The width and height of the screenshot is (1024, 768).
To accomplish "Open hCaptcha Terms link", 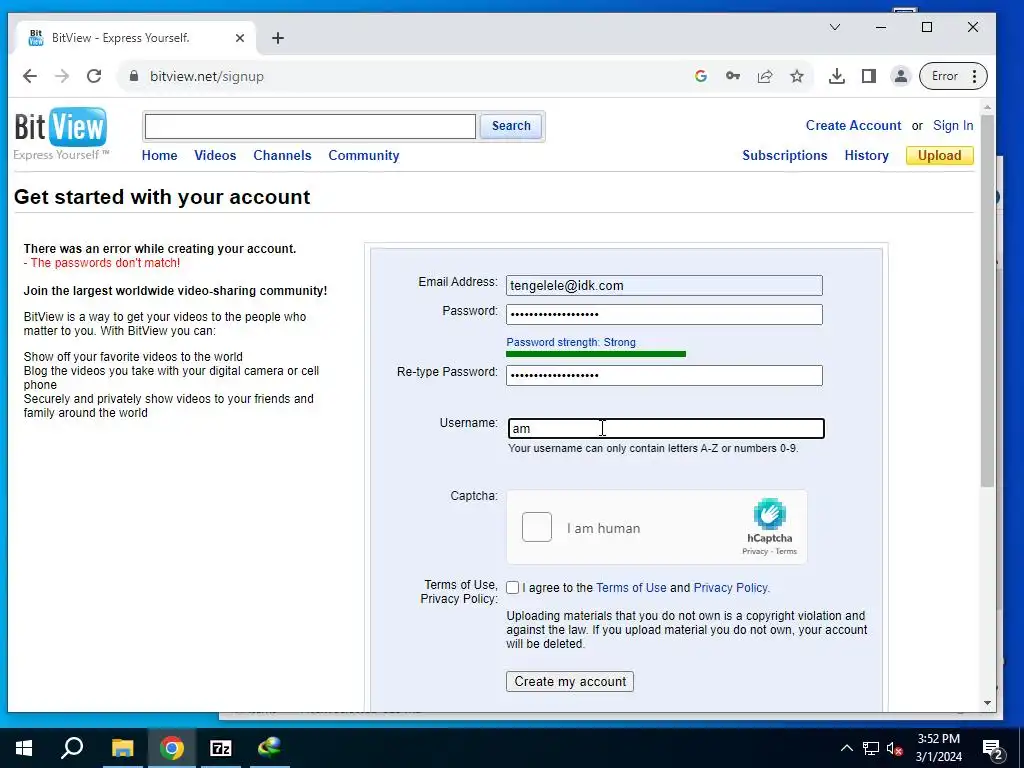I will point(786,551).
